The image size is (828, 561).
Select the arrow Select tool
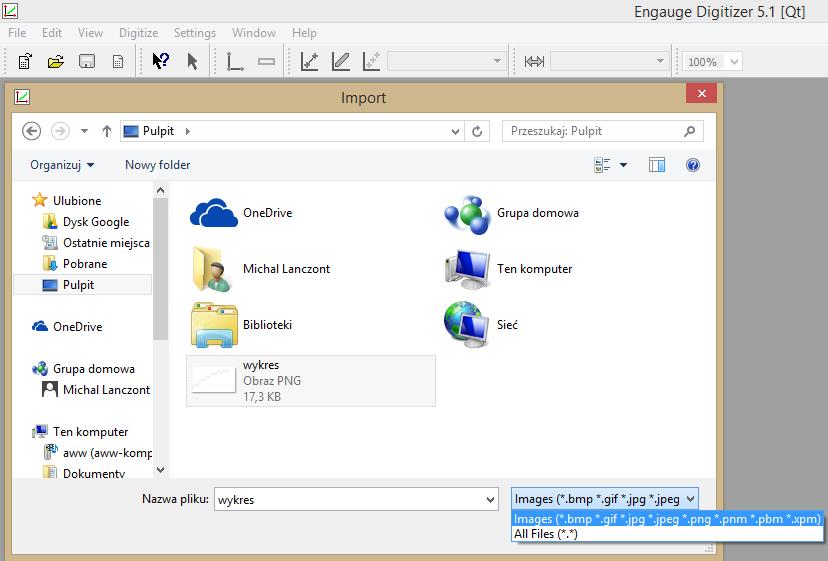tap(192, 61)
